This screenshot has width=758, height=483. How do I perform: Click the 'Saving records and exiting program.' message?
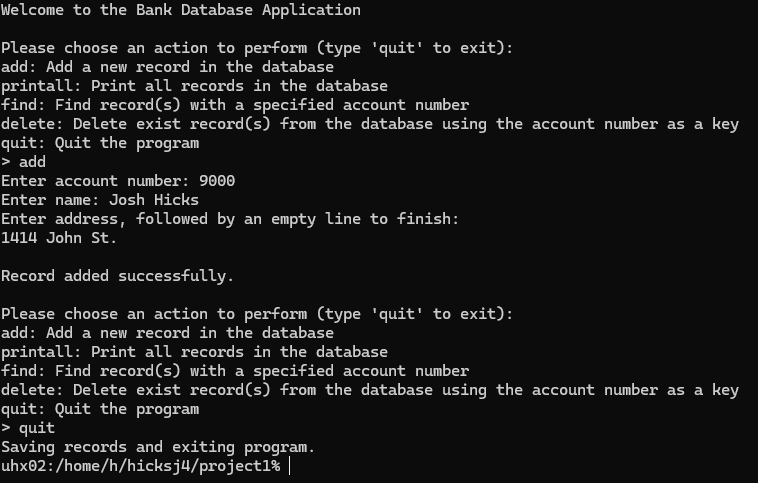click(158, 447)
